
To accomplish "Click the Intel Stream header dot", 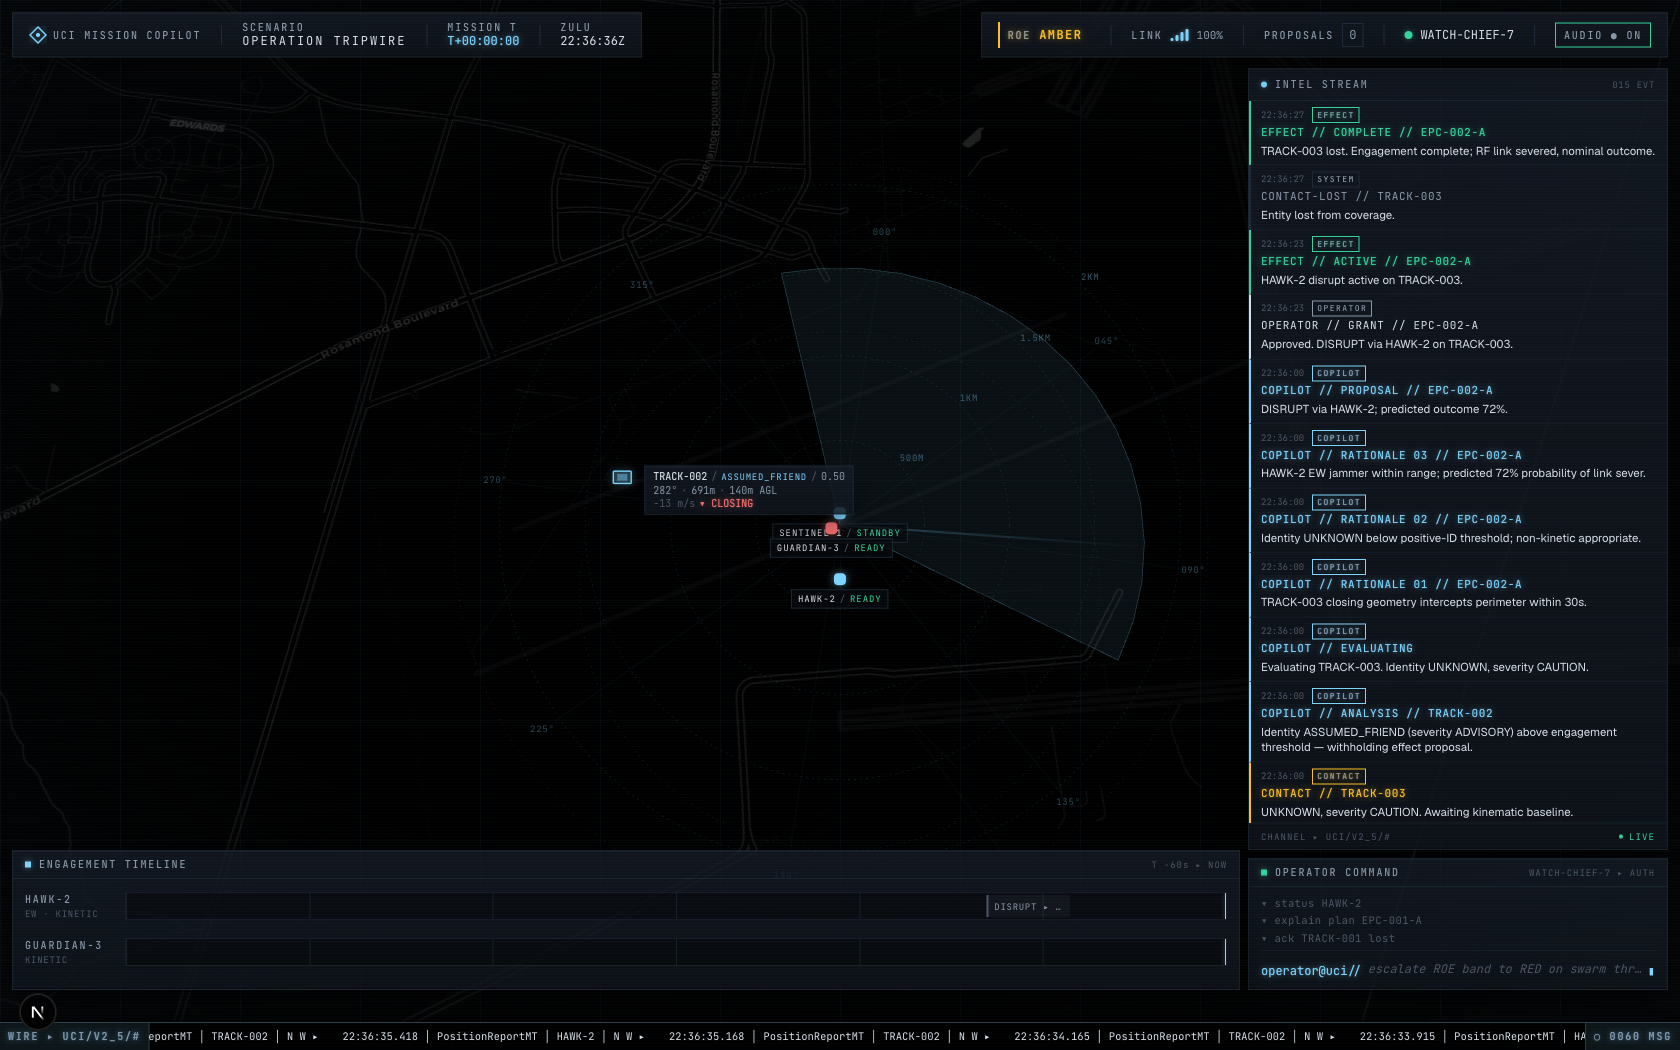I will tap(1264, 85).
